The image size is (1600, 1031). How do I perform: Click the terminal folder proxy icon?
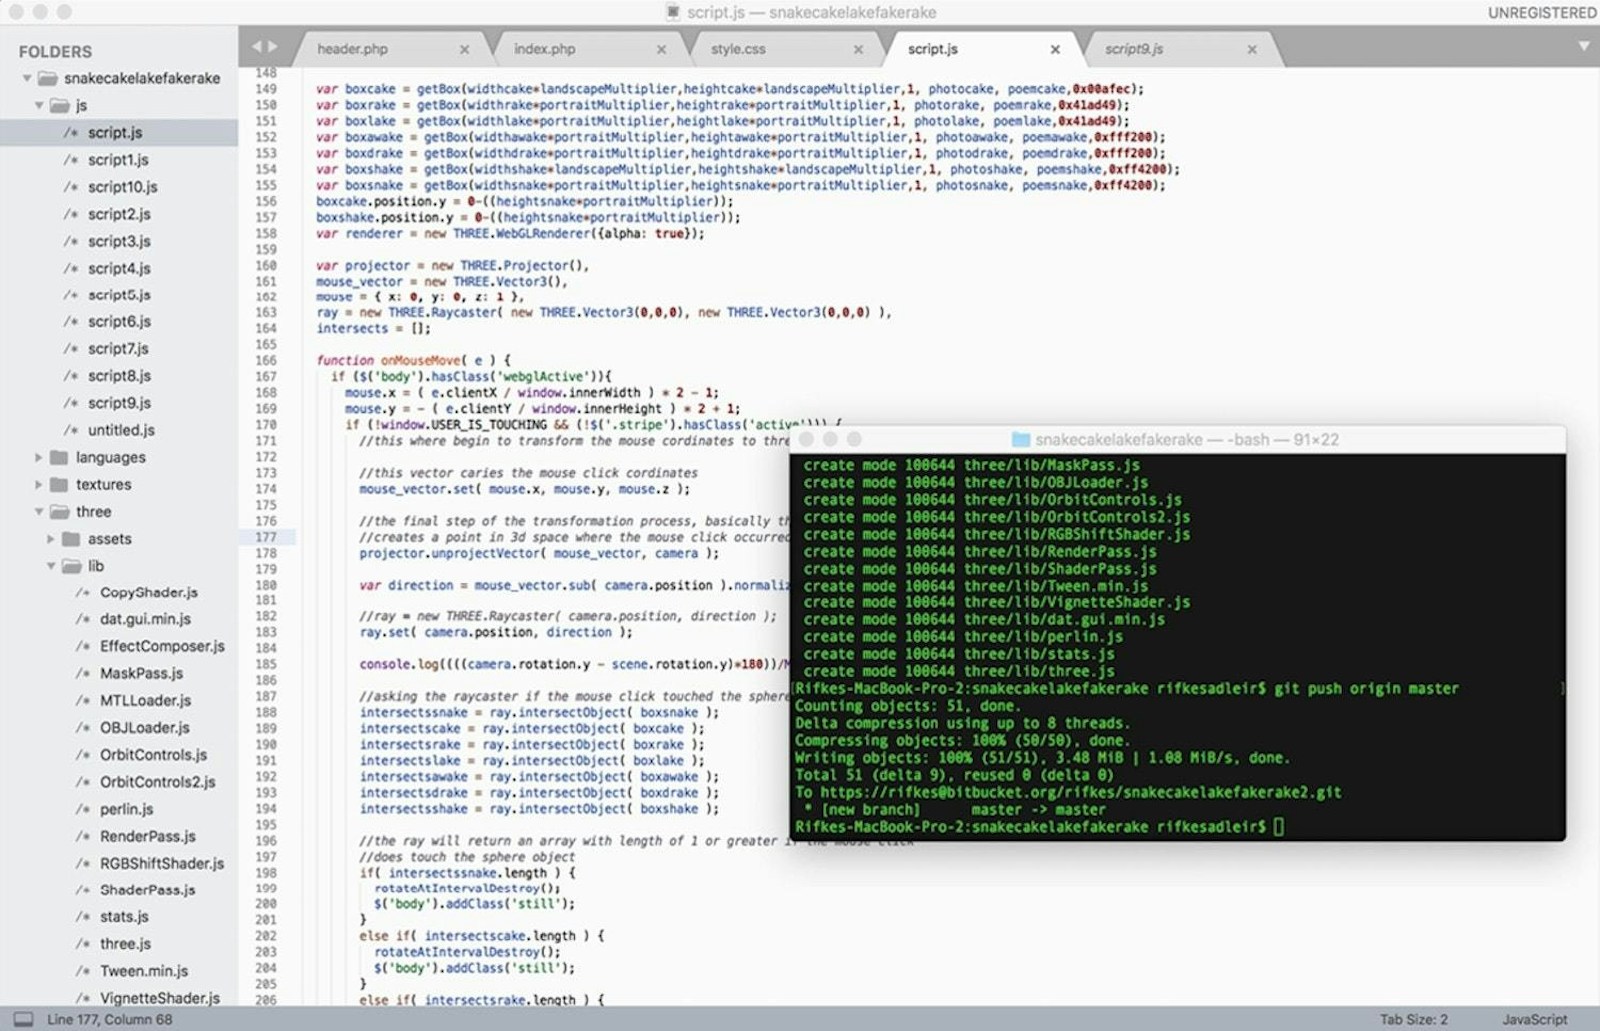pos(1020,439)
